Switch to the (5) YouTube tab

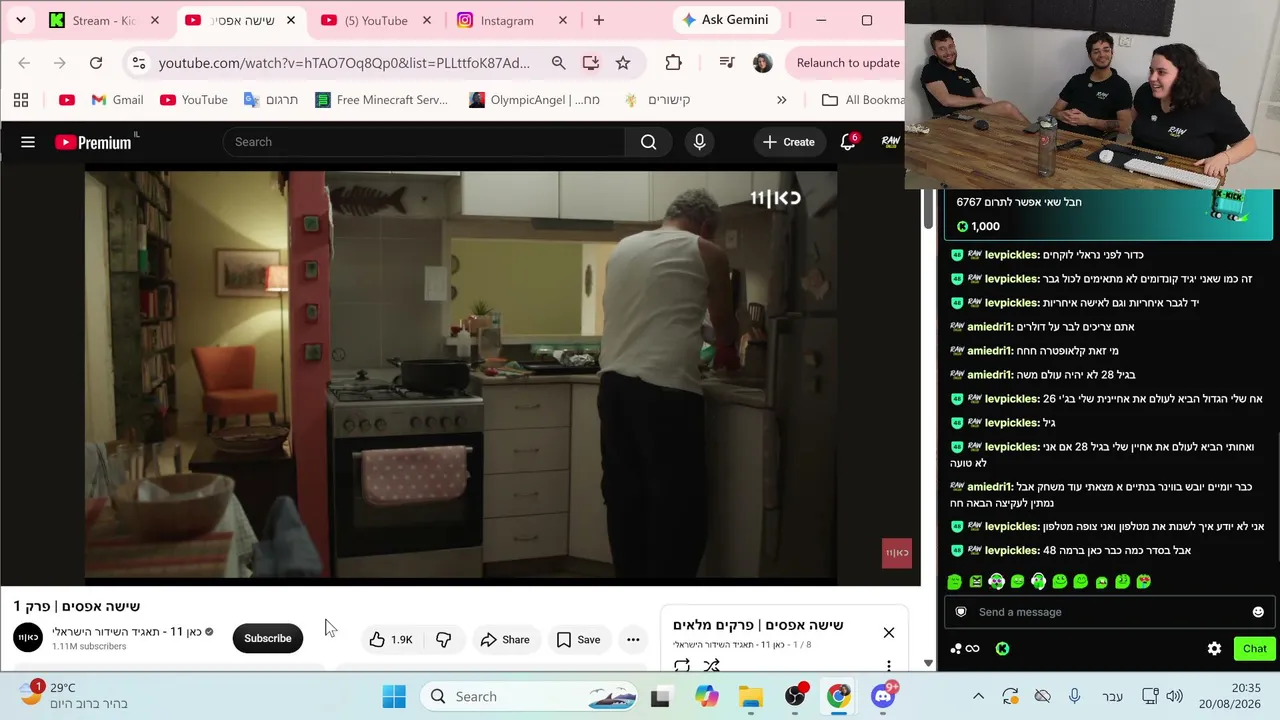click(x=376, y=20)
